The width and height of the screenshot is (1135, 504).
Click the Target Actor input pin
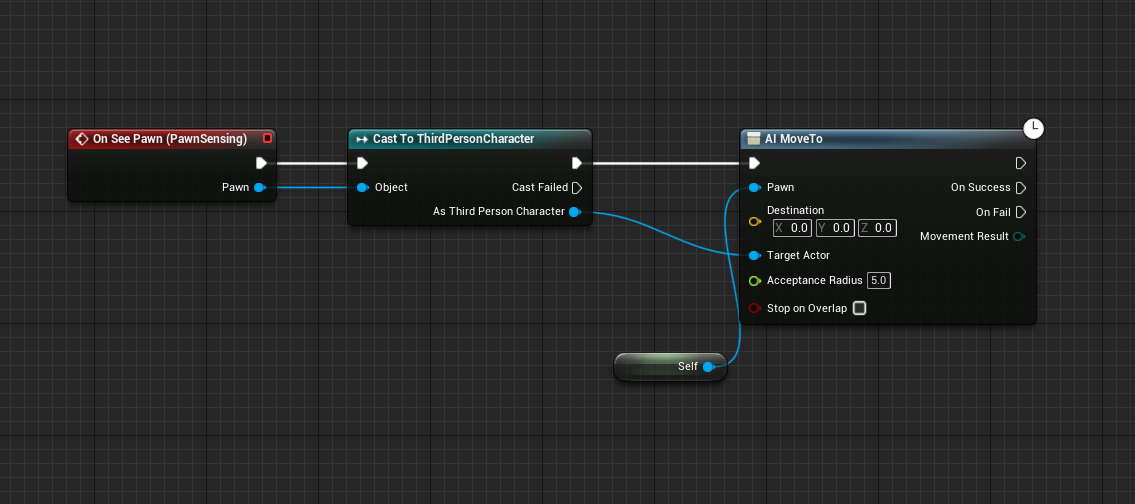pyautogui.click(x=754, y=256)
